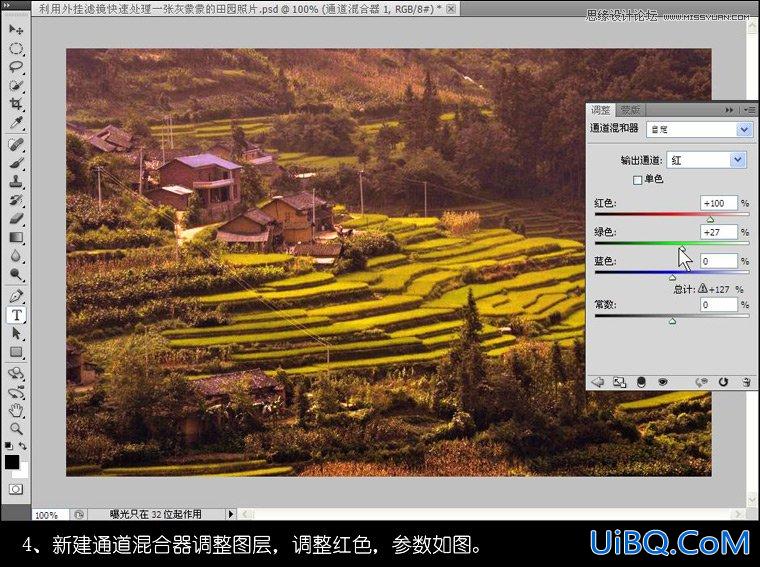The height and width of the screenshot is (567, 760).
Task: Click the 蓝色 value field showing 0
Action: coord(718,261)
